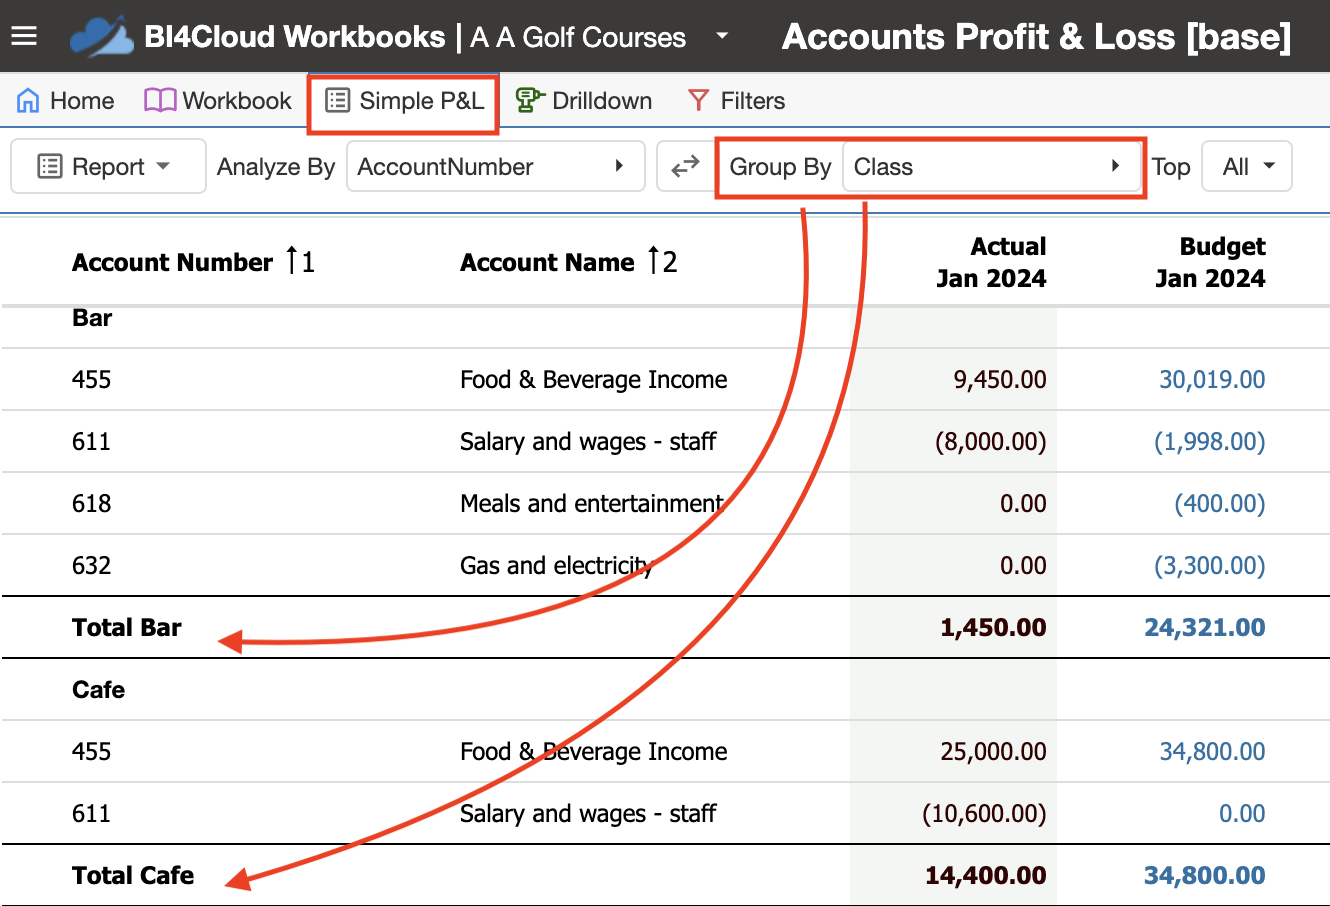Screen dimensions: 1330x906
Task: Click the Home house icon
Action: tap(28, 101)
